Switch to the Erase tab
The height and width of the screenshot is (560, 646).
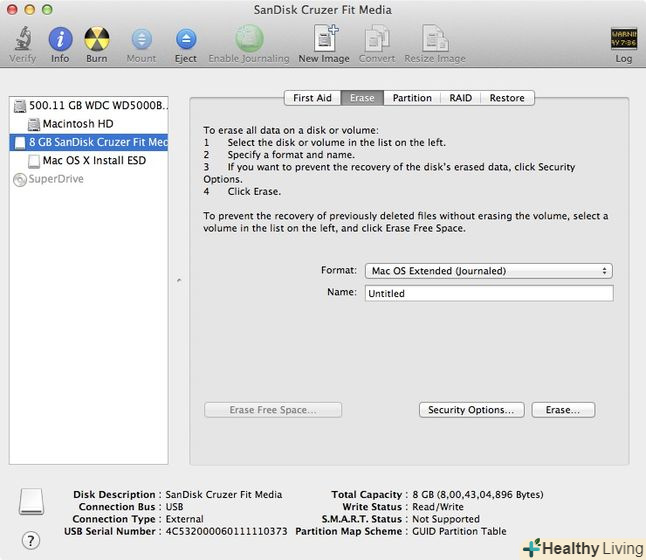coord(362,98)
